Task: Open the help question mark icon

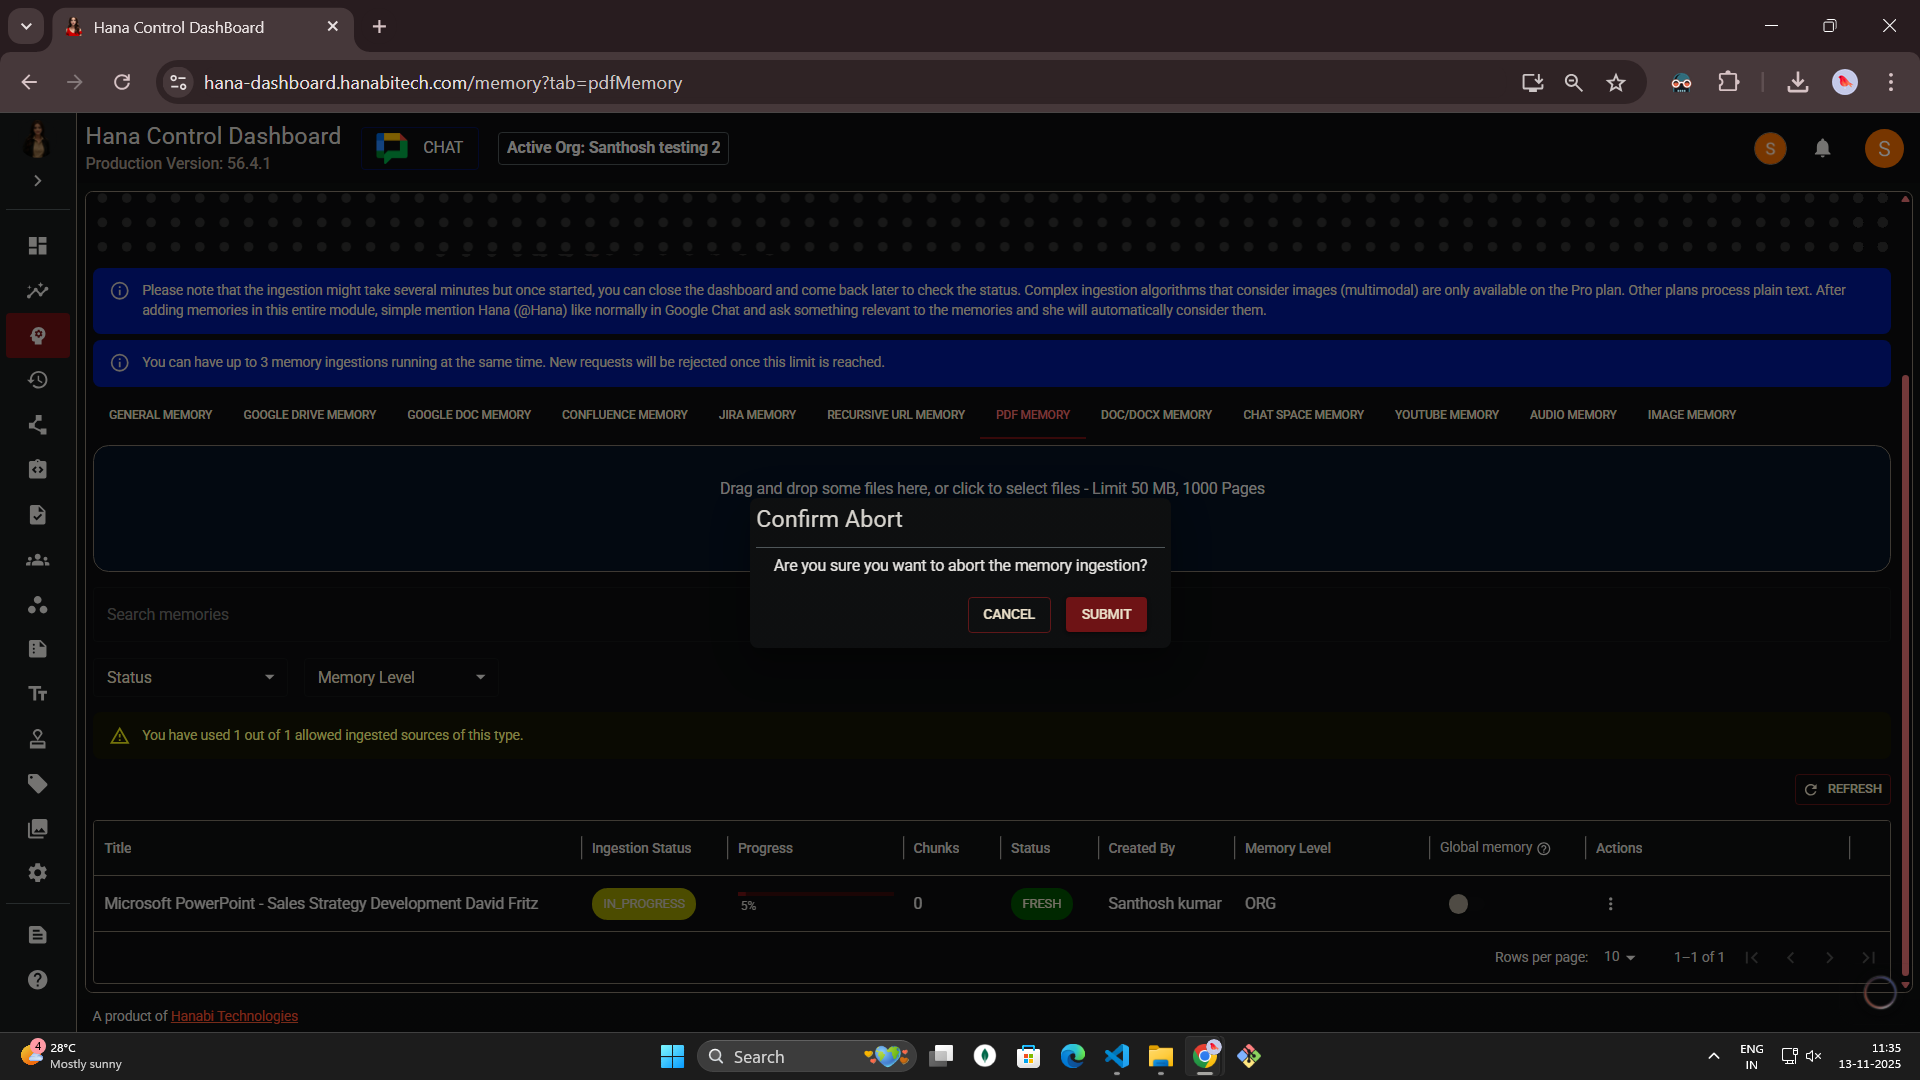Action: [x=37, y=980]
